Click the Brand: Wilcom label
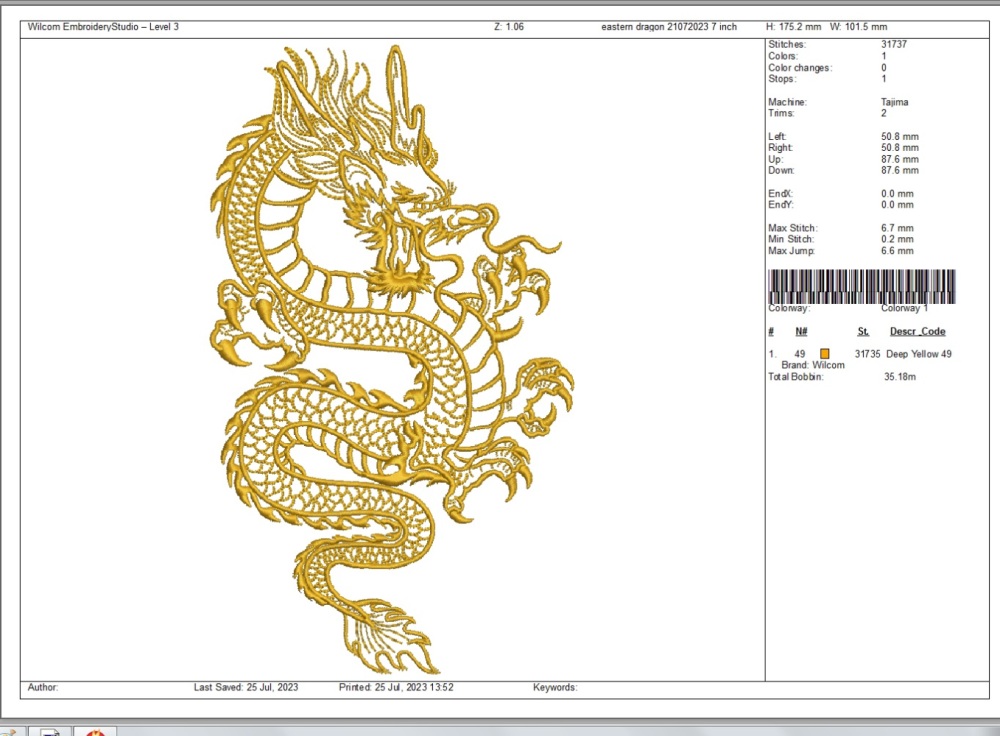 [x=813, y=365]
